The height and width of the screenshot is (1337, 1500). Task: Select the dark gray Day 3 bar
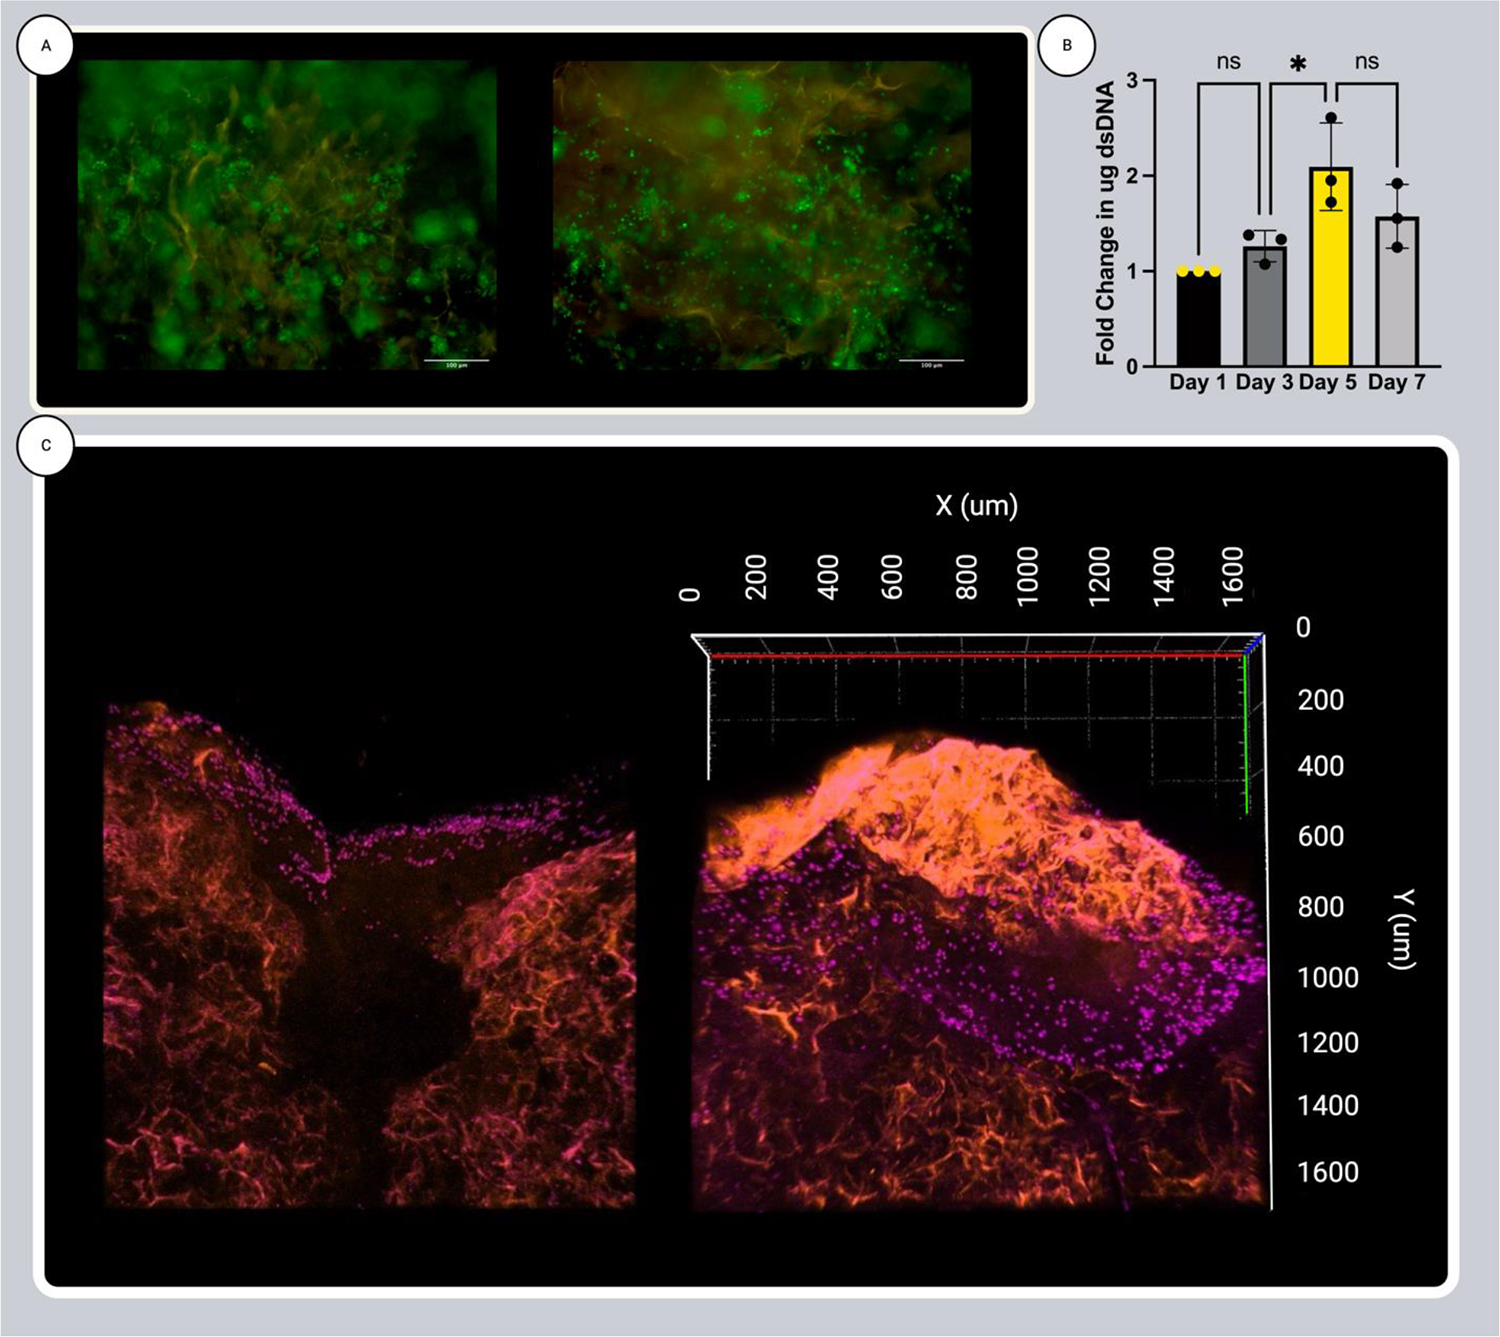point(1265,308)
